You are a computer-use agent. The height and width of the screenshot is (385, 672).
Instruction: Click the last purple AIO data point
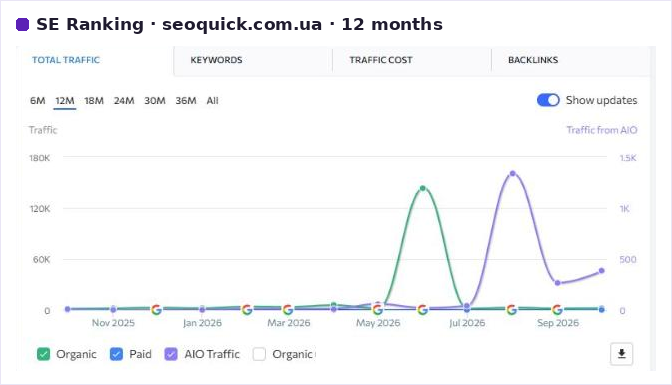(x=602, y=271)
